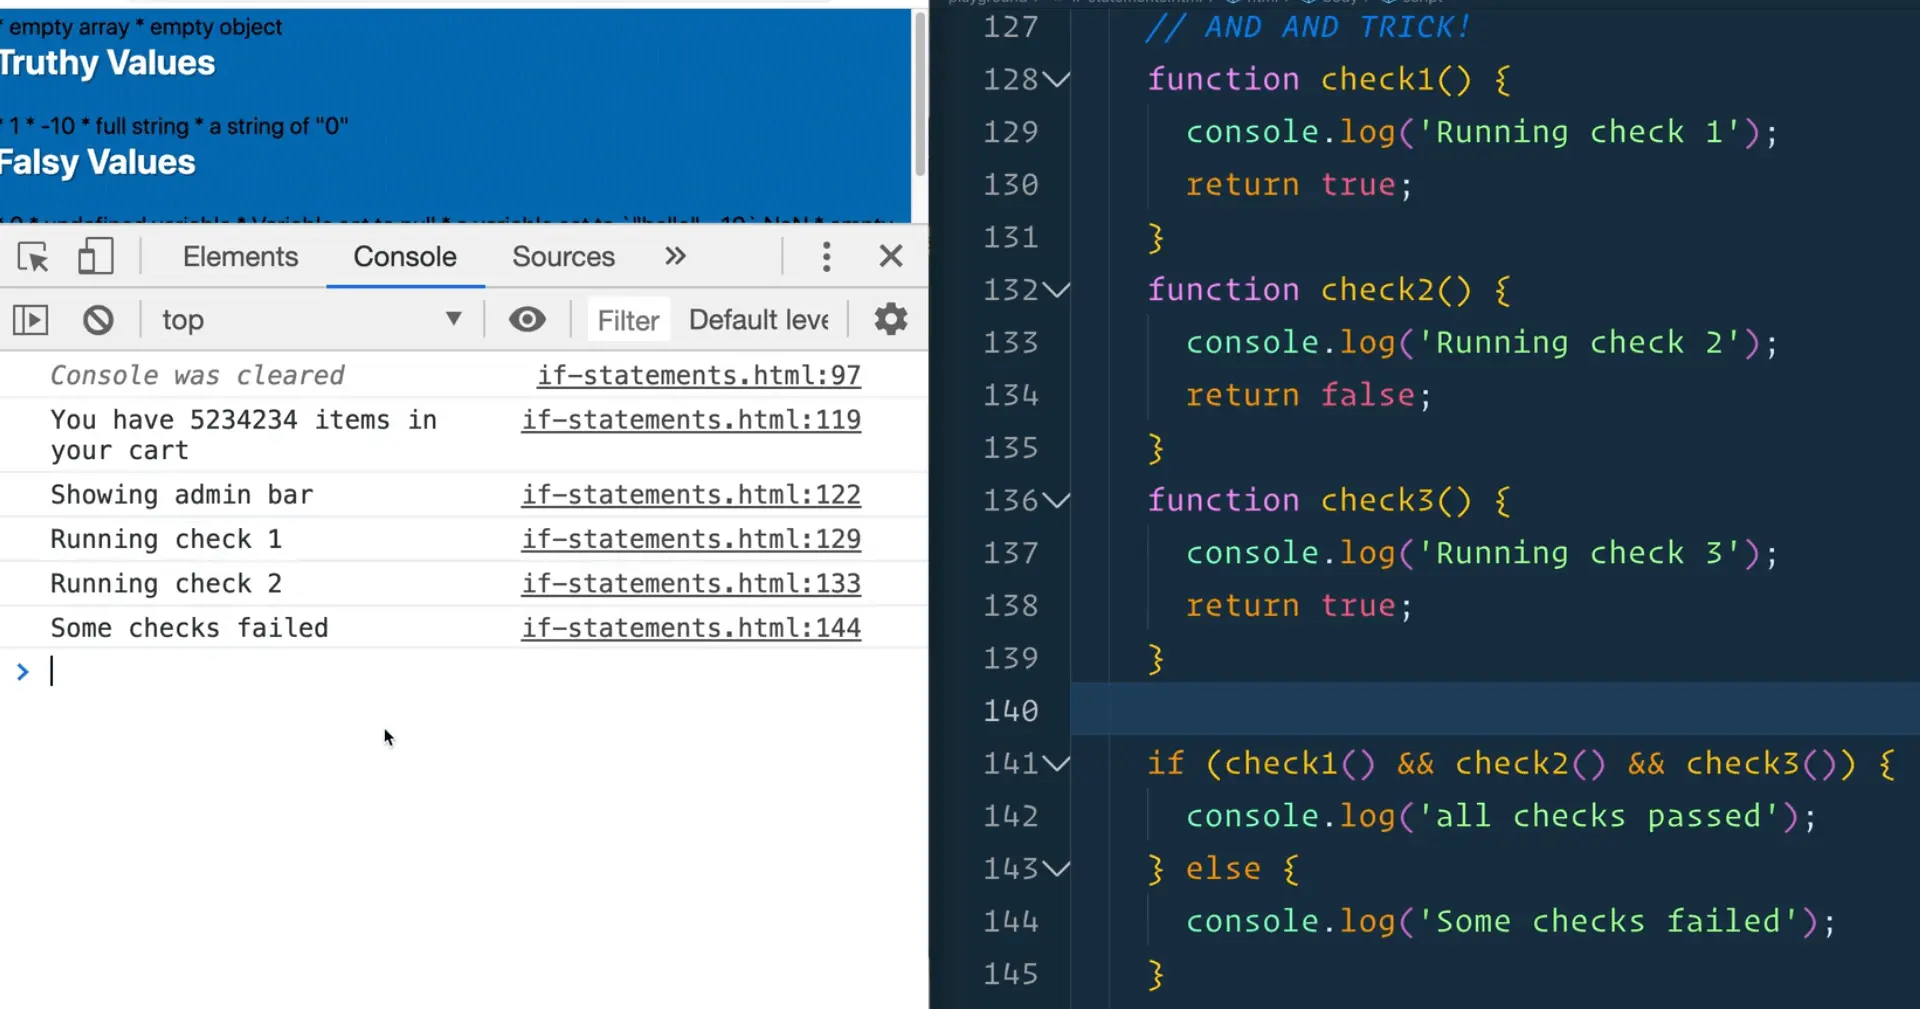Open the DevTools customize menu
1920x1009 pixels.
coord(827,257)
